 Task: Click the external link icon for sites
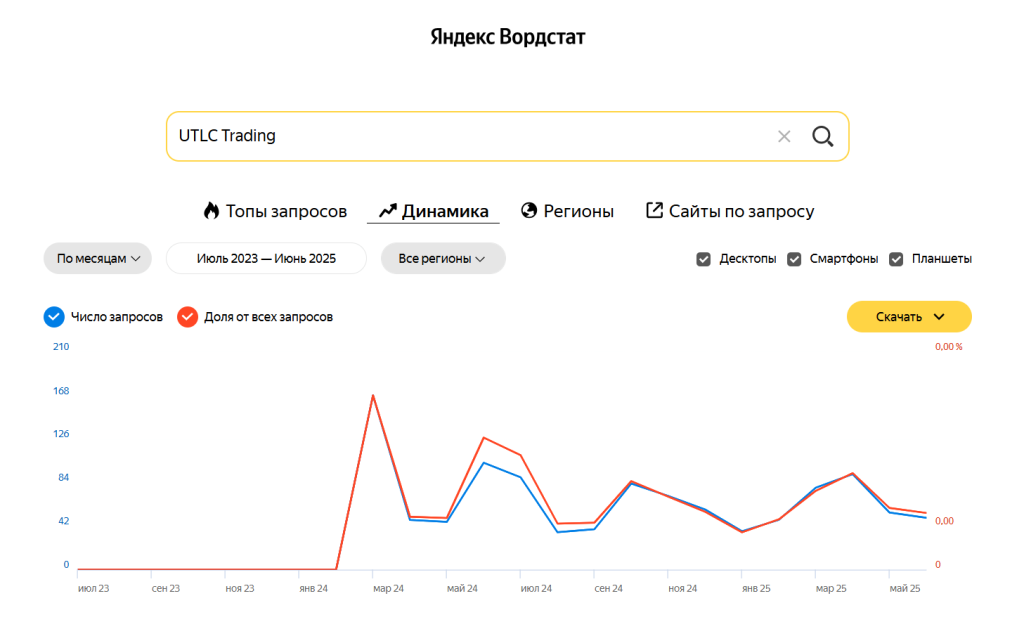(x=654, y=211)
